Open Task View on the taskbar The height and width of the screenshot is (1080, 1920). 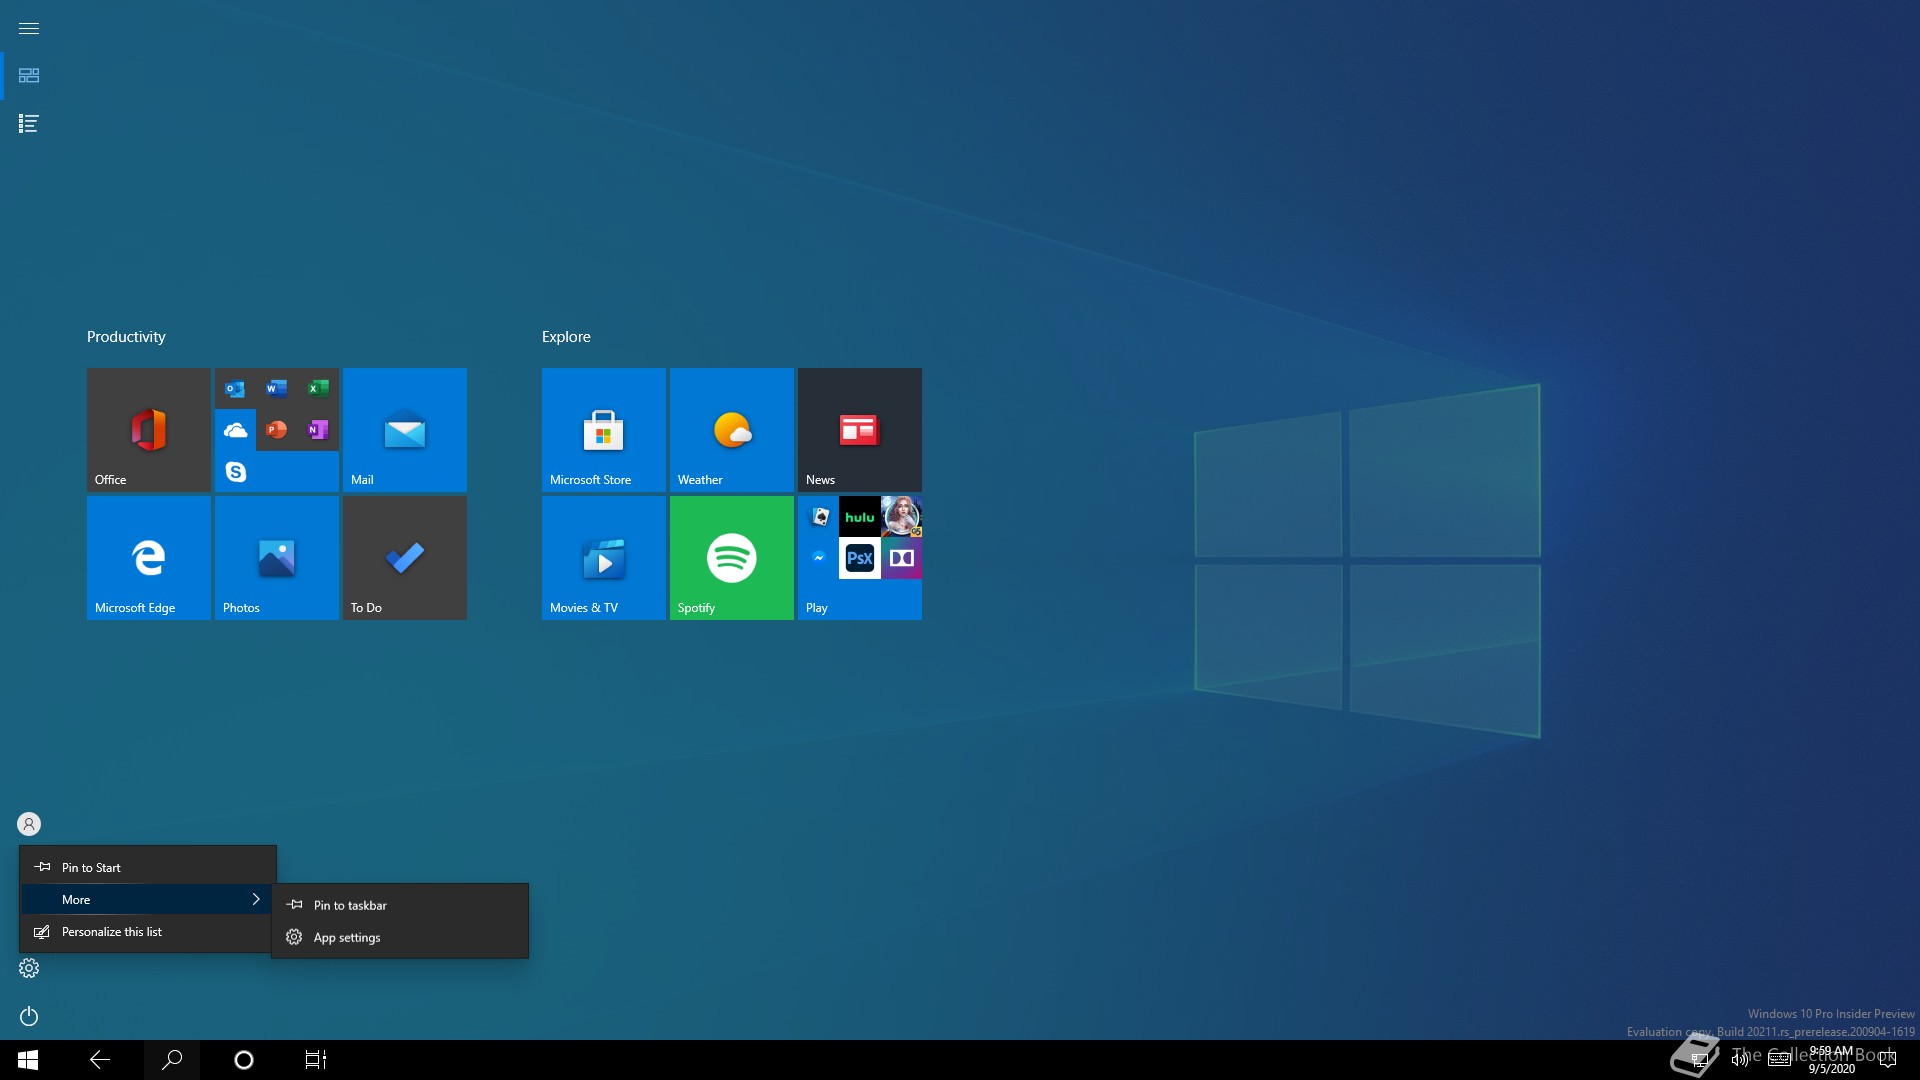click(316, 1060)
